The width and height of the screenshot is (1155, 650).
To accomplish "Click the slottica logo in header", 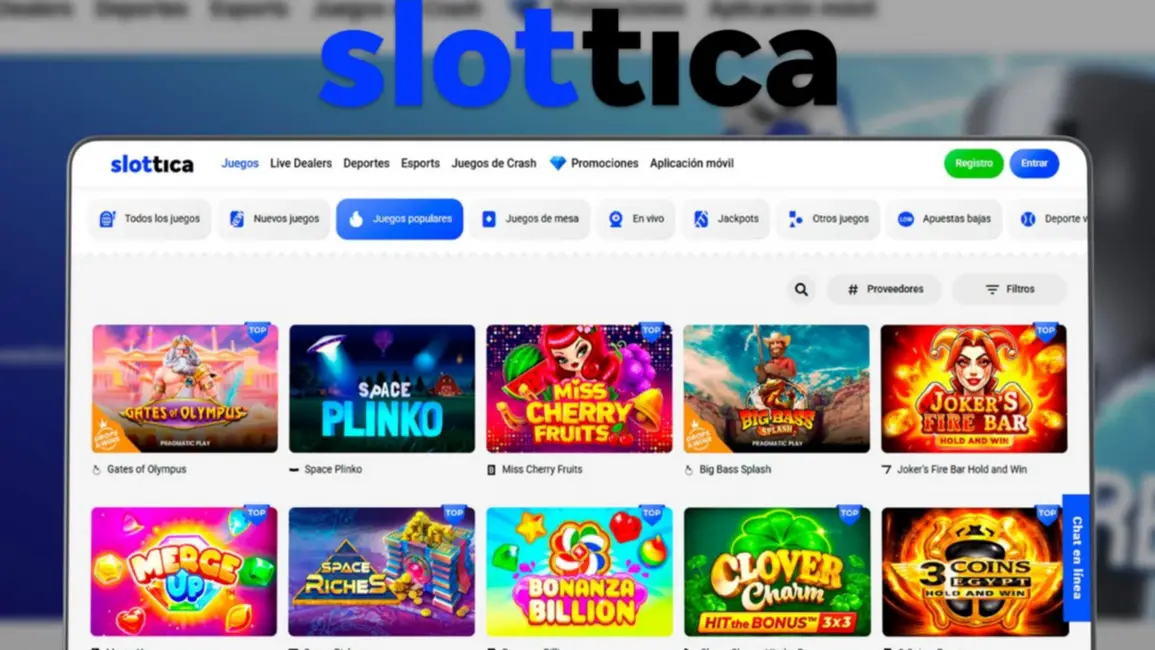I will pyautogui.click(x=152, y=164).
